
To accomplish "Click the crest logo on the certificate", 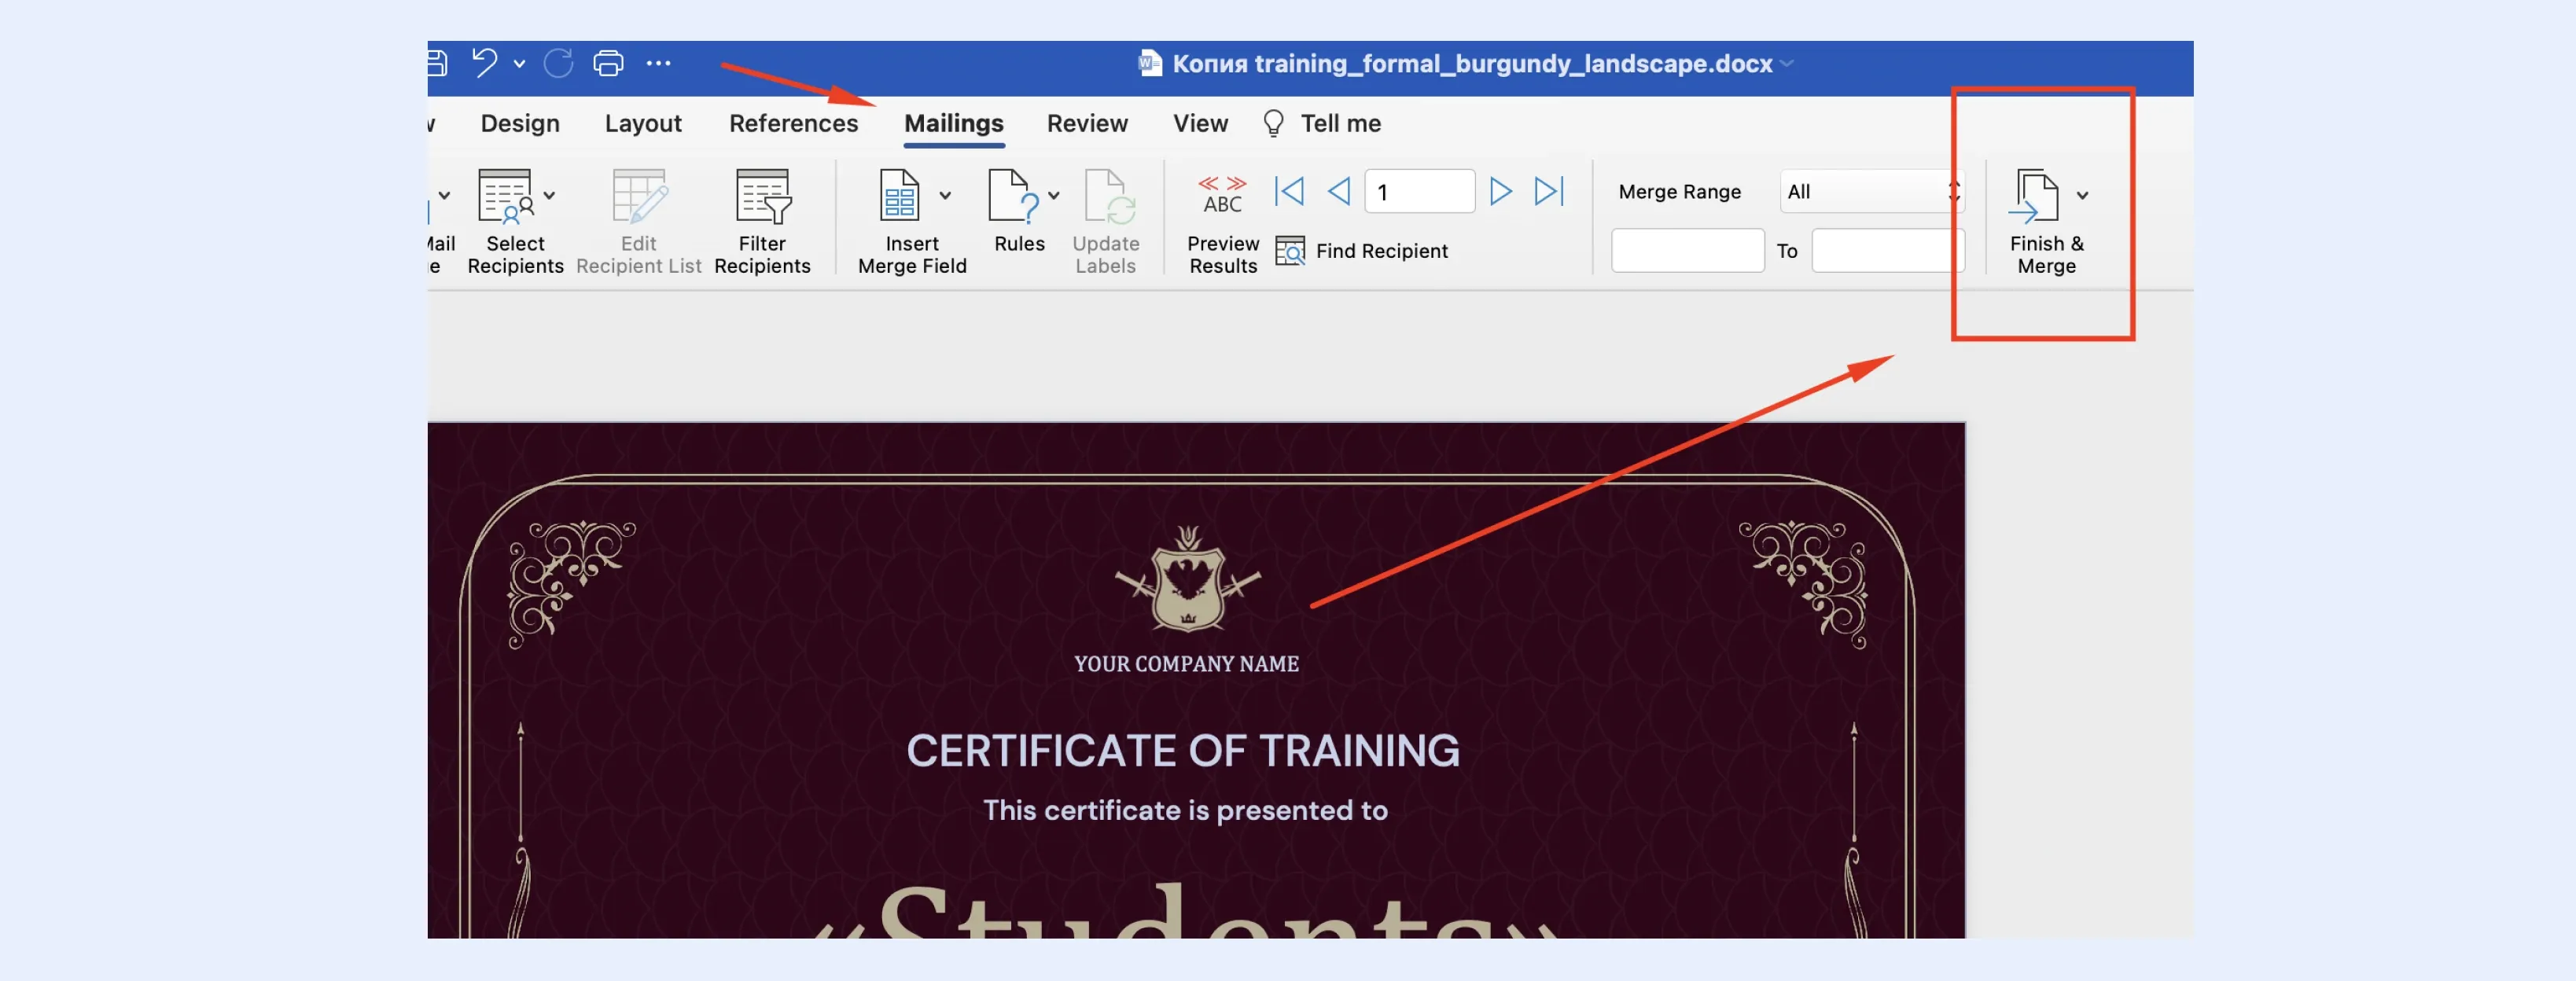I will [x=1187, y=580].
